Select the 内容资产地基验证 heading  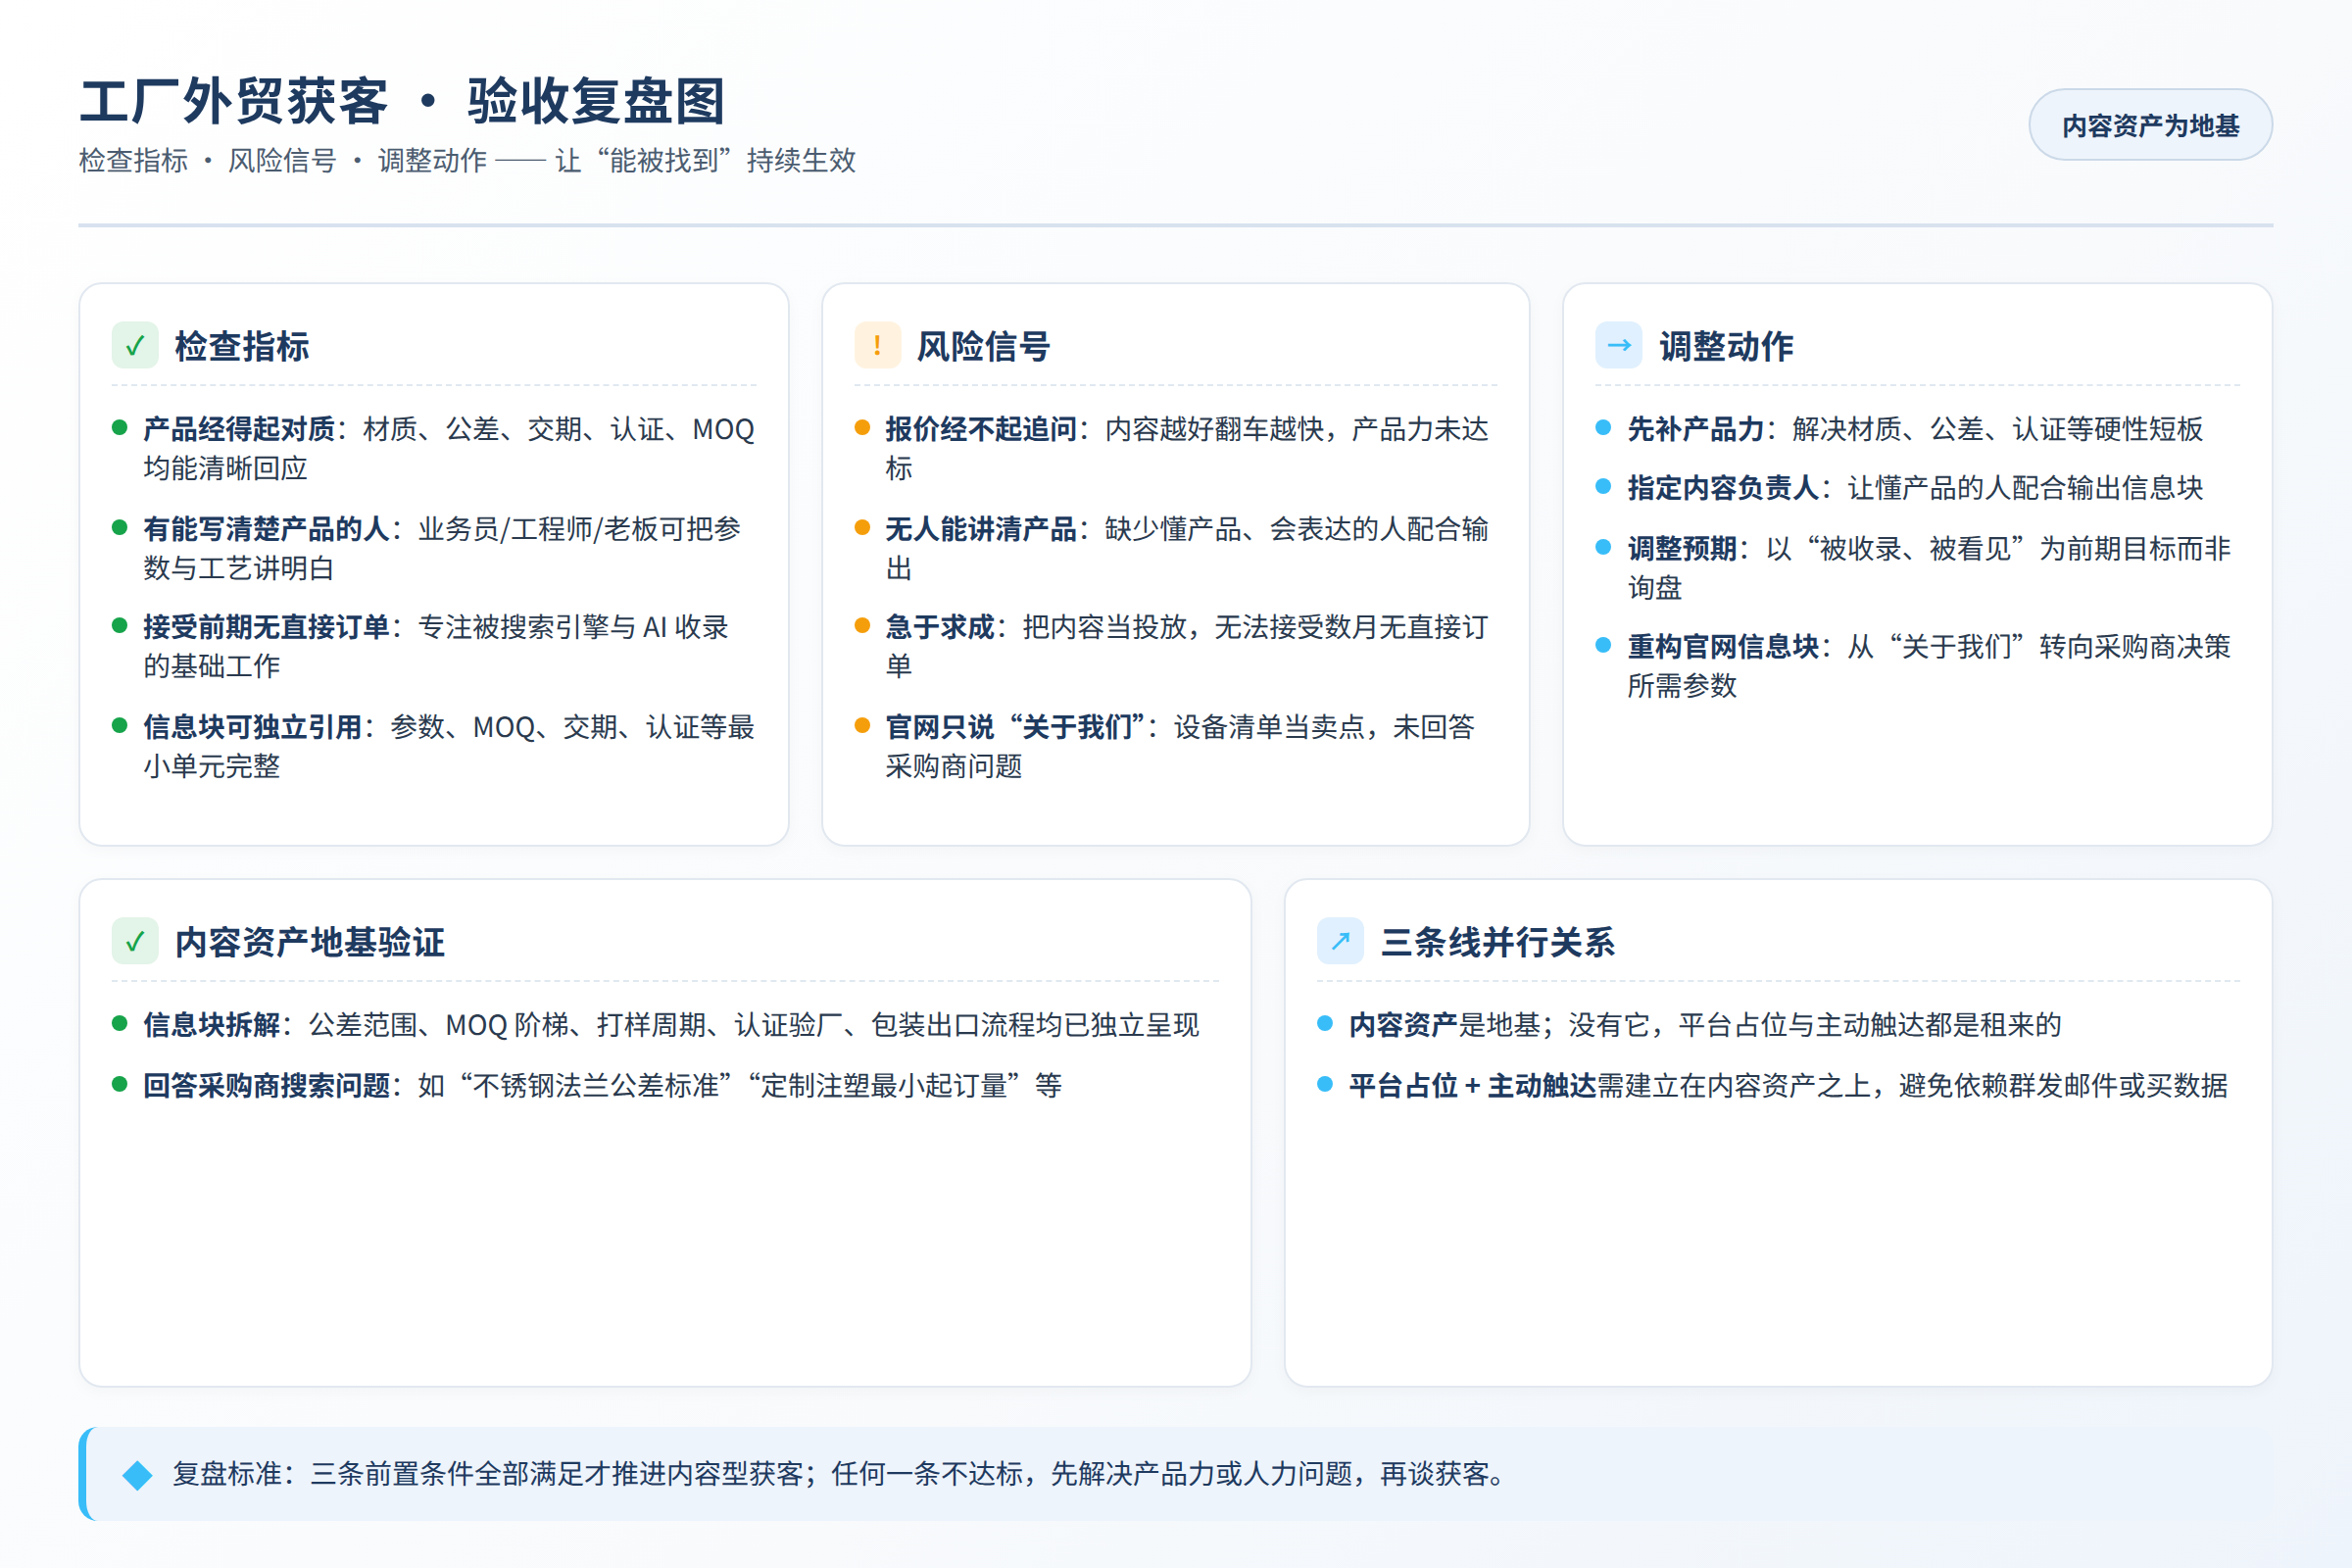tap(310, 942)
